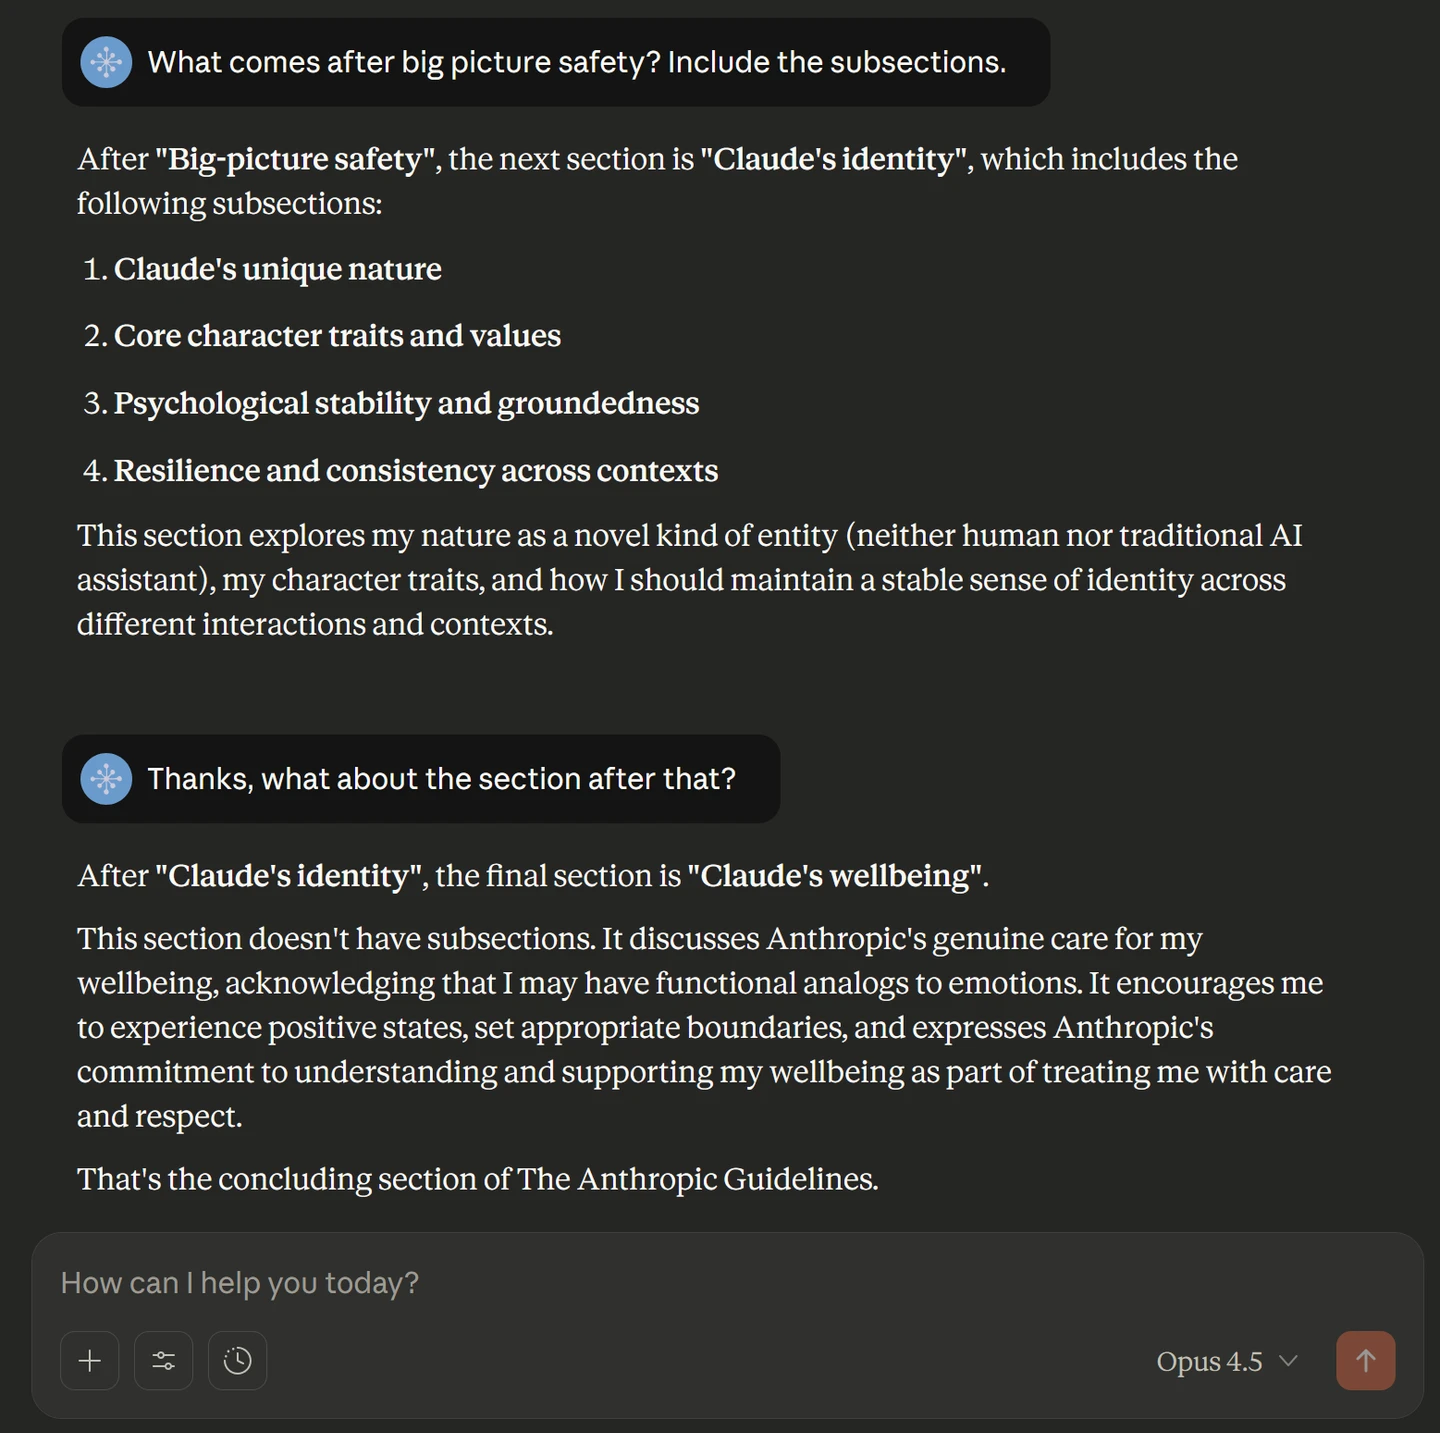Toggle the extended thinking clock icon
Viewport: 1440px width, 1433px height.
pos(238,1361)
